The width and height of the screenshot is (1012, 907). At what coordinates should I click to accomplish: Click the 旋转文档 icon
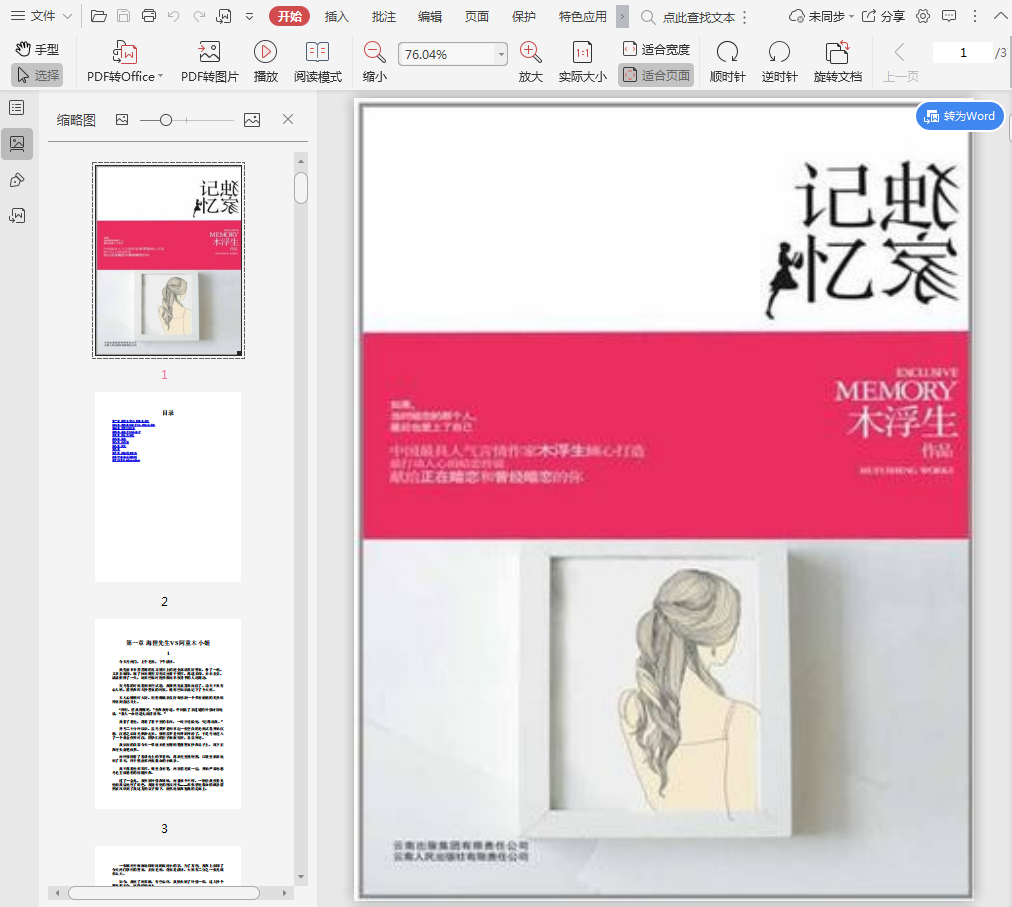point(837,53)
